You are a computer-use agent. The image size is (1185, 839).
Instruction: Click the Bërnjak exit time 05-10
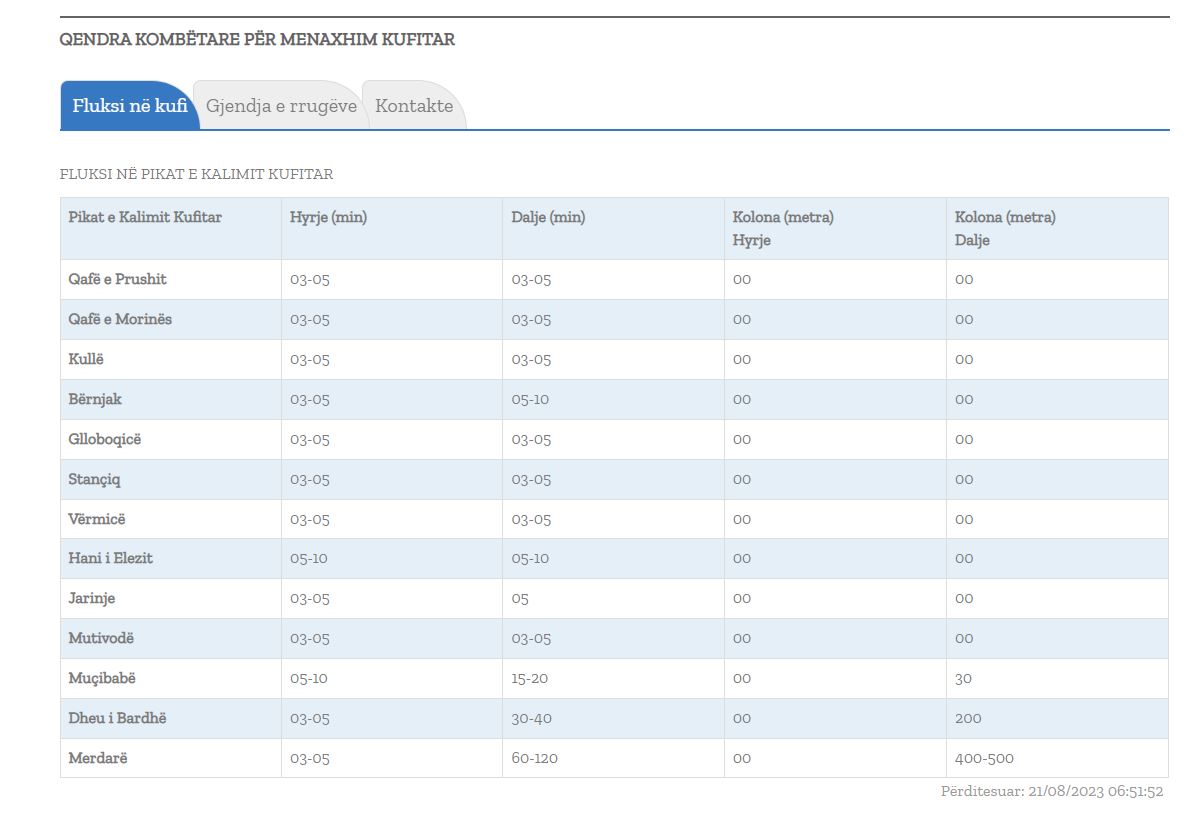coord(530,399)
